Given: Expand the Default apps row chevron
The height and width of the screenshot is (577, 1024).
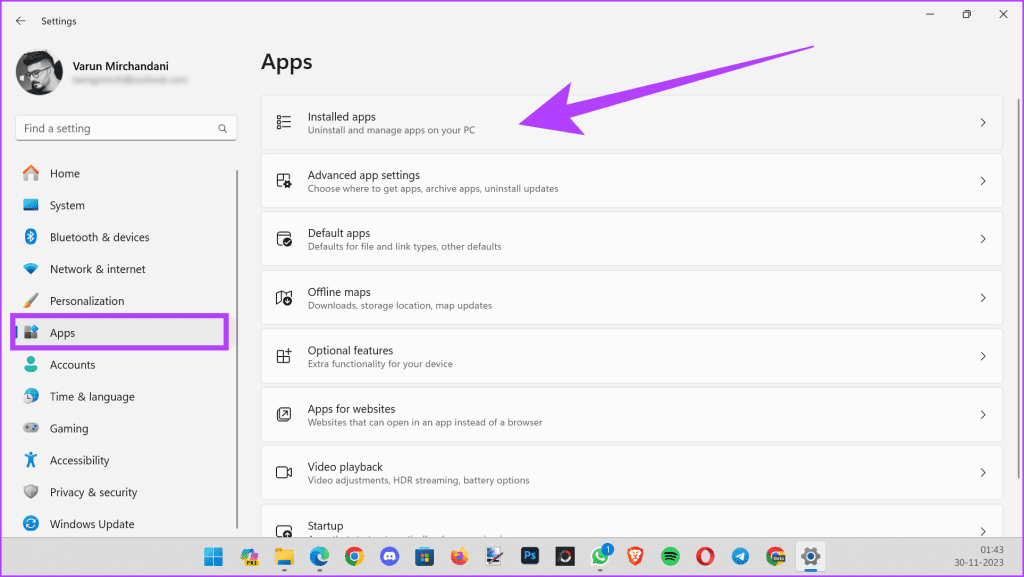Looking at the screenshot, I should 981,238.
